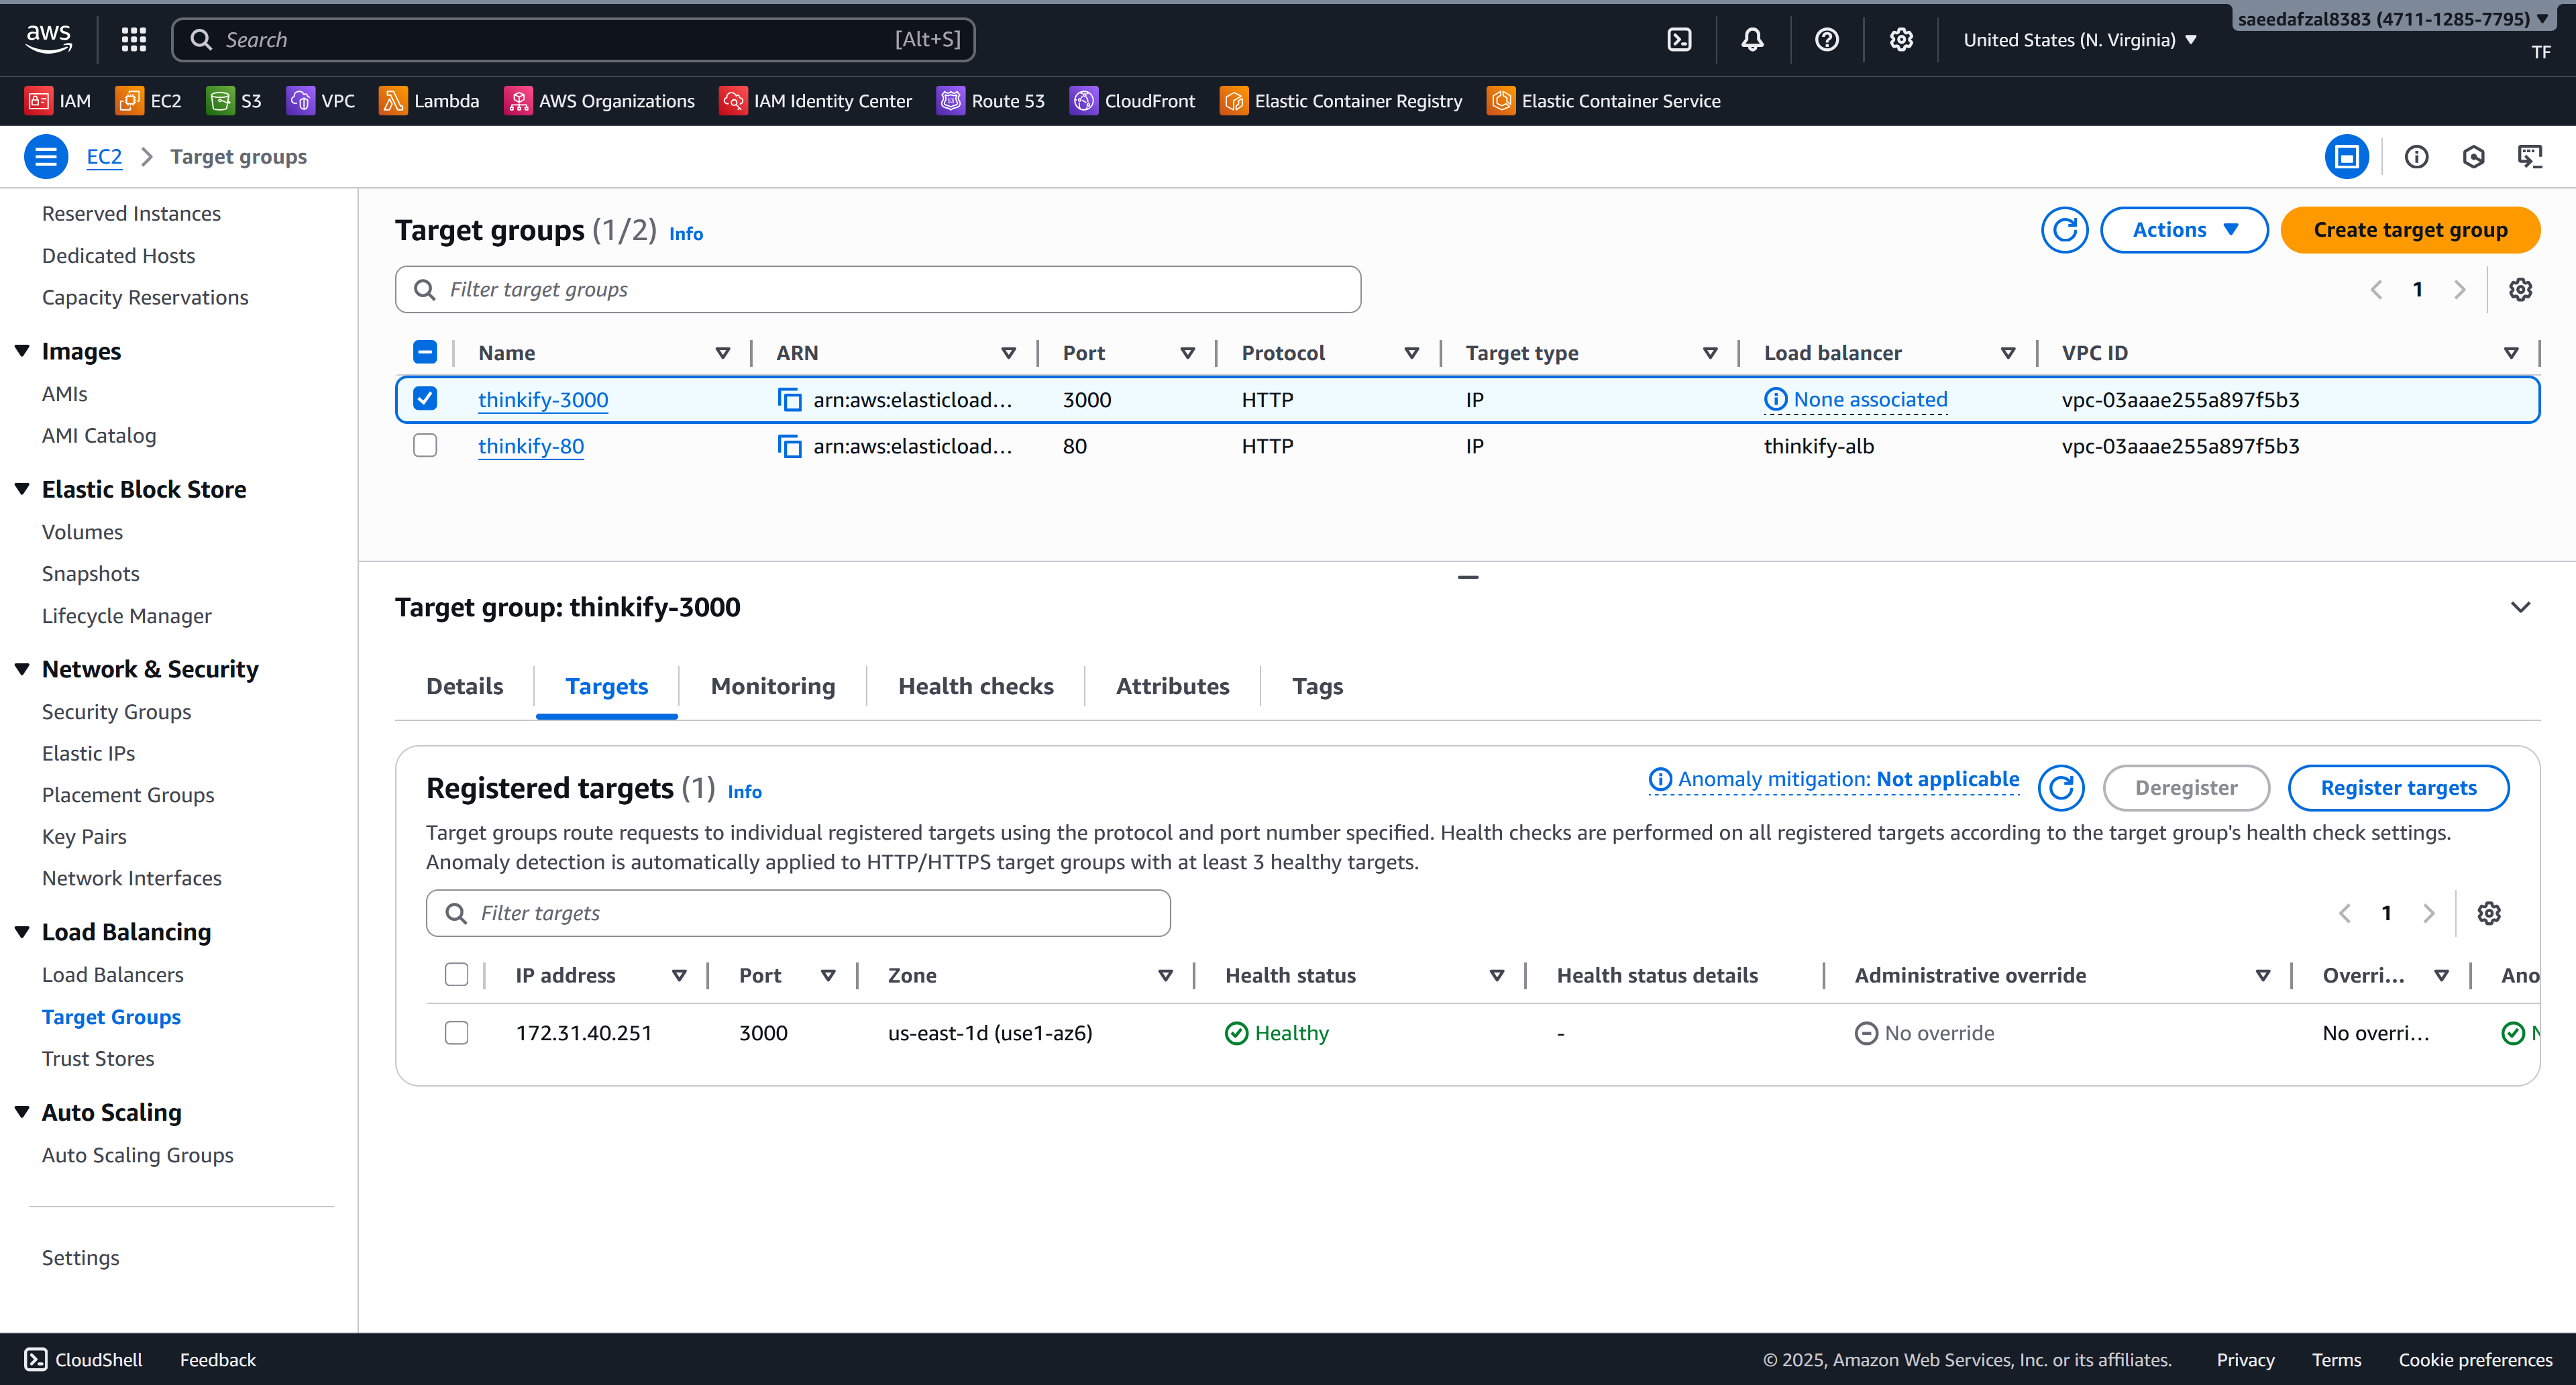Open the notifications bell

[1752, 40]
